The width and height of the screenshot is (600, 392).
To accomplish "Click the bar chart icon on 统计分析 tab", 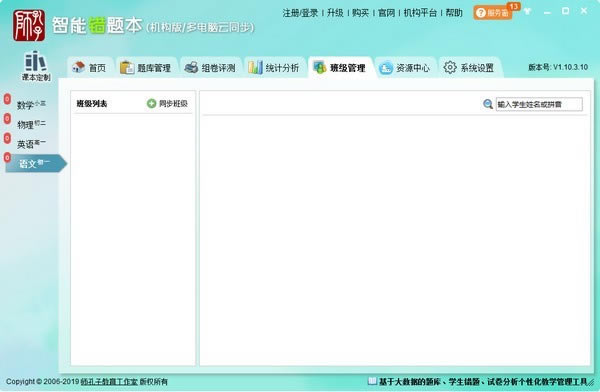I will tap(255, 67).
